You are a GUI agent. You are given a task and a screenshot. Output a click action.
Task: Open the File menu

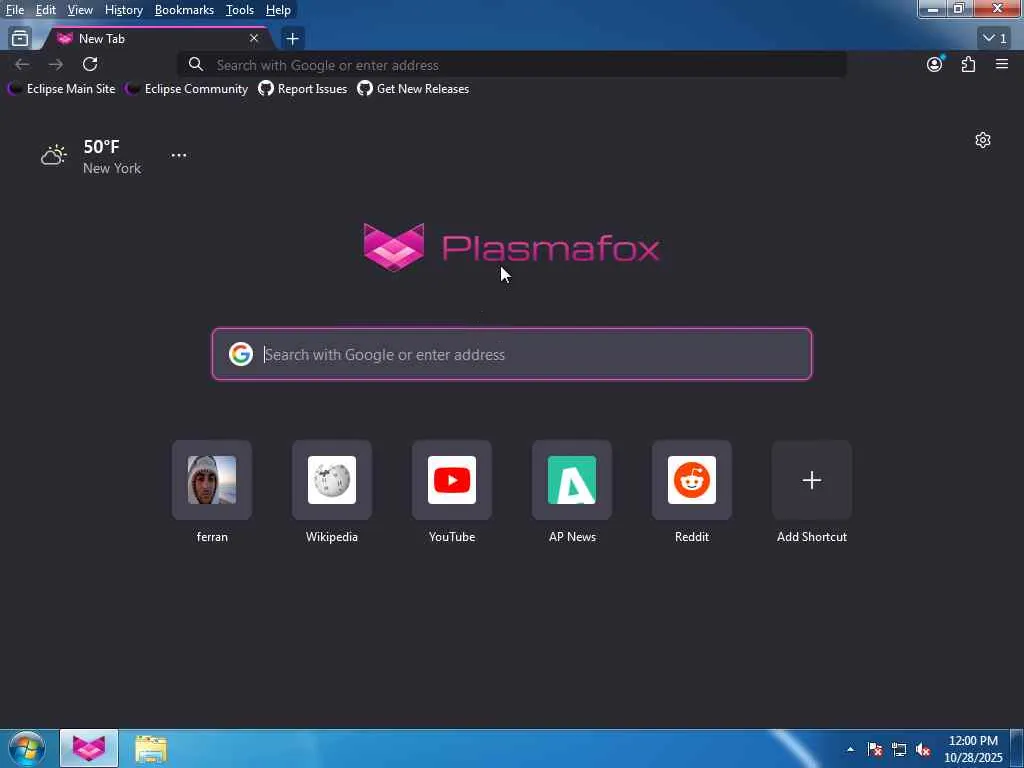[14, 10]
